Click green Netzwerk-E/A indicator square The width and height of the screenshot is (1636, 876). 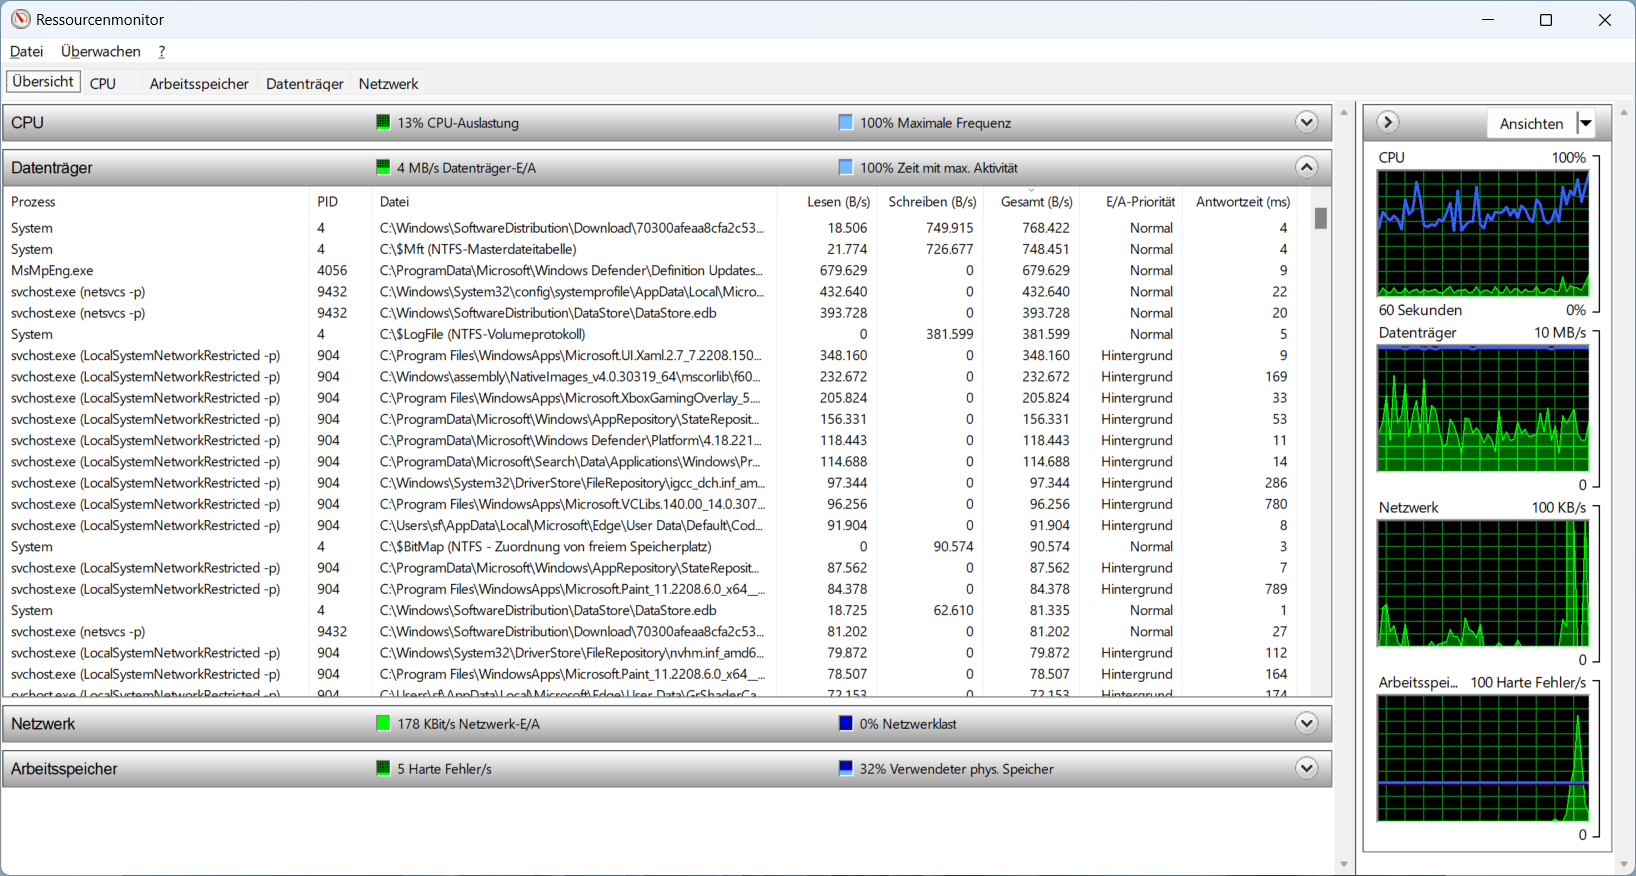[383, 723]
